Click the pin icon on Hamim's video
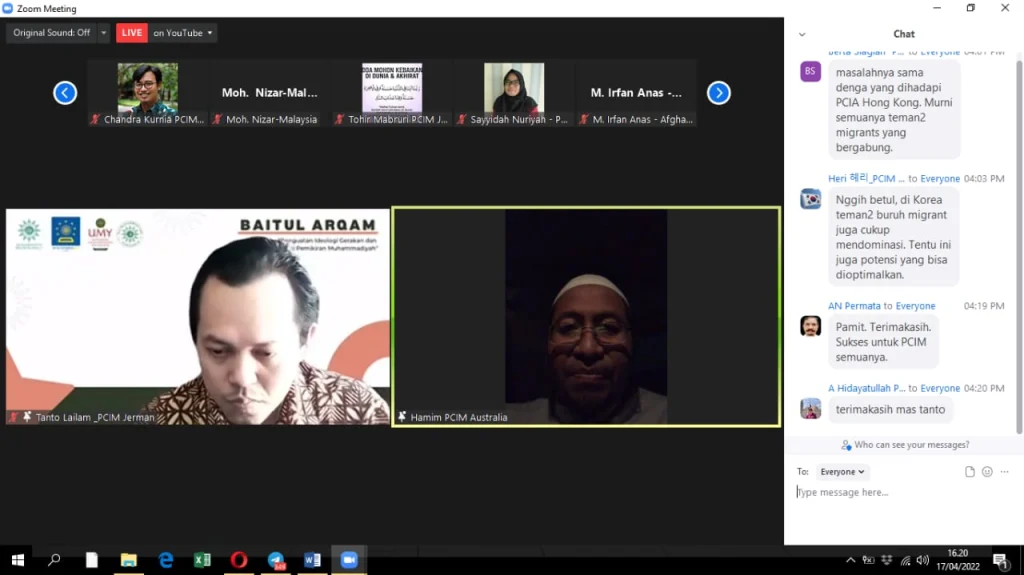1024x575 pixels. tap(402, 417)
